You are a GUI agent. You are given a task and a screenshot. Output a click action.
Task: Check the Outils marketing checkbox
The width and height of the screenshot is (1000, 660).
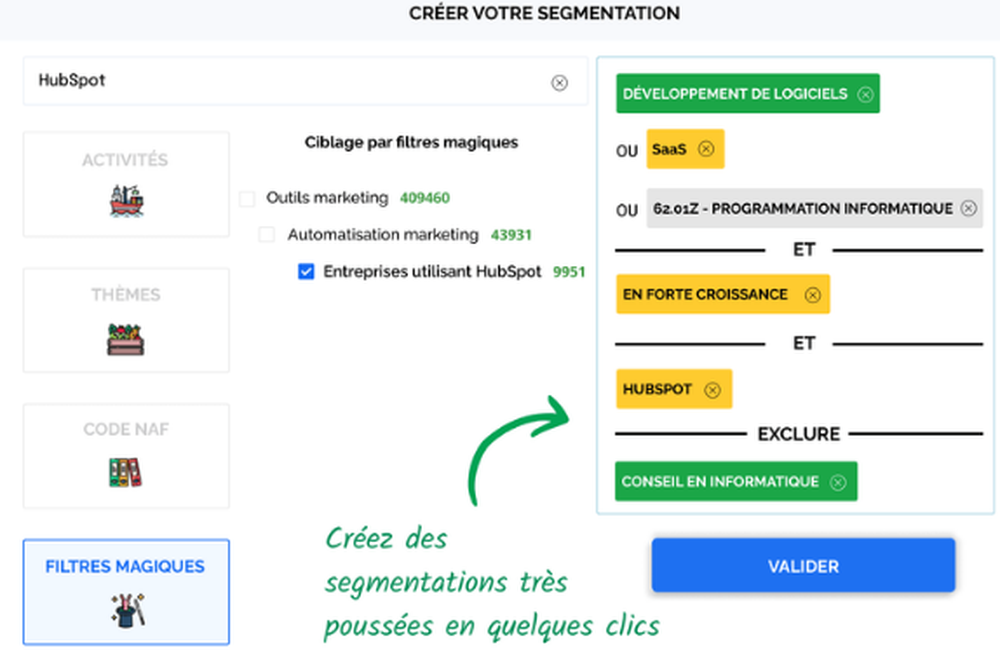point(247,199)
